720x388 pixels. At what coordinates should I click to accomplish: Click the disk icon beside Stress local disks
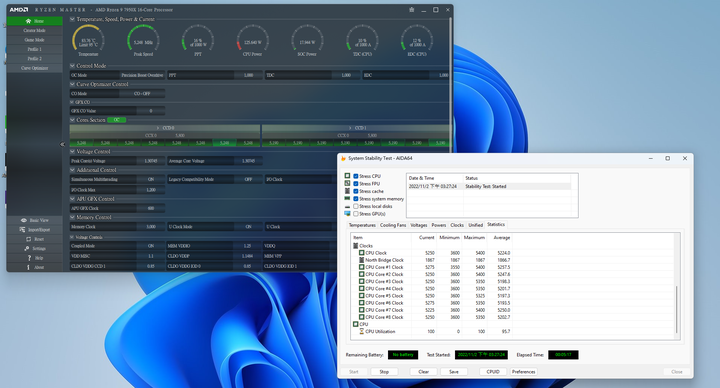click(x=347, y=206)
